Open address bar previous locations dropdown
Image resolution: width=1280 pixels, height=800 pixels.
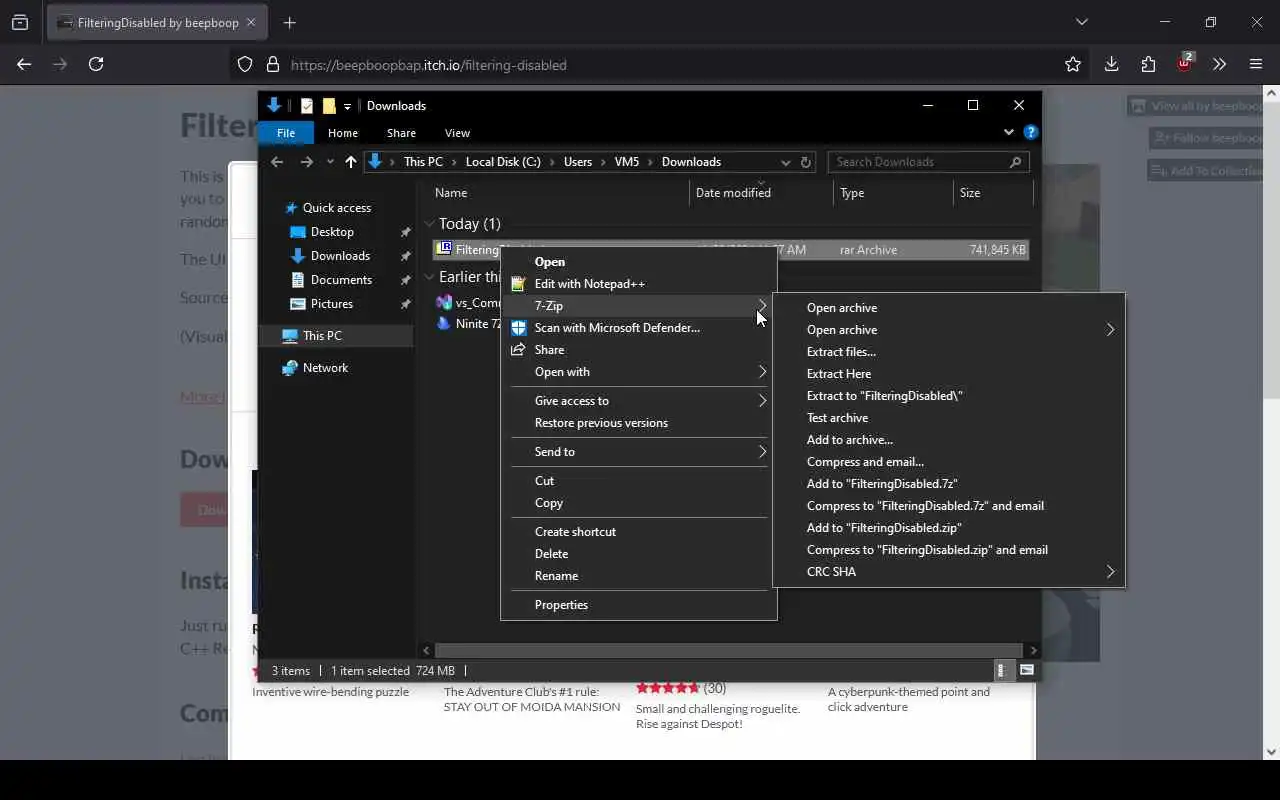click(x=785, y=162)
